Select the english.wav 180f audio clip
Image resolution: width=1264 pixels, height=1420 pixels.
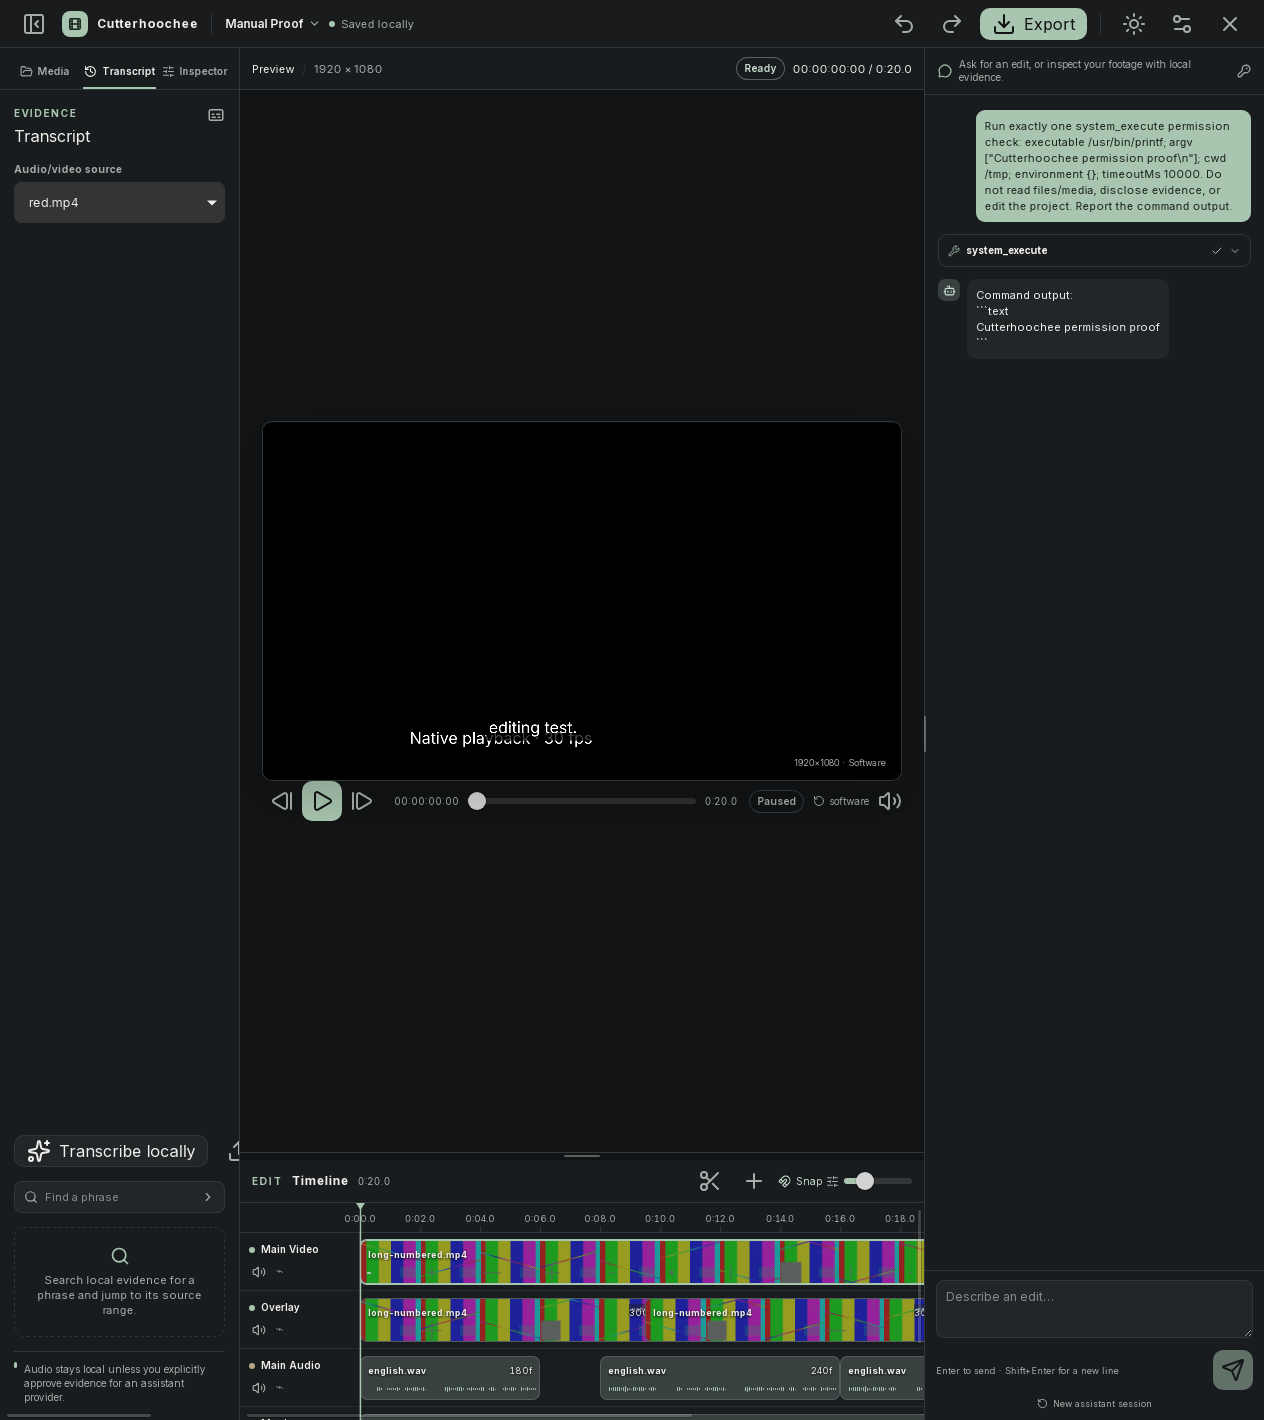[x=450, y=1378]
